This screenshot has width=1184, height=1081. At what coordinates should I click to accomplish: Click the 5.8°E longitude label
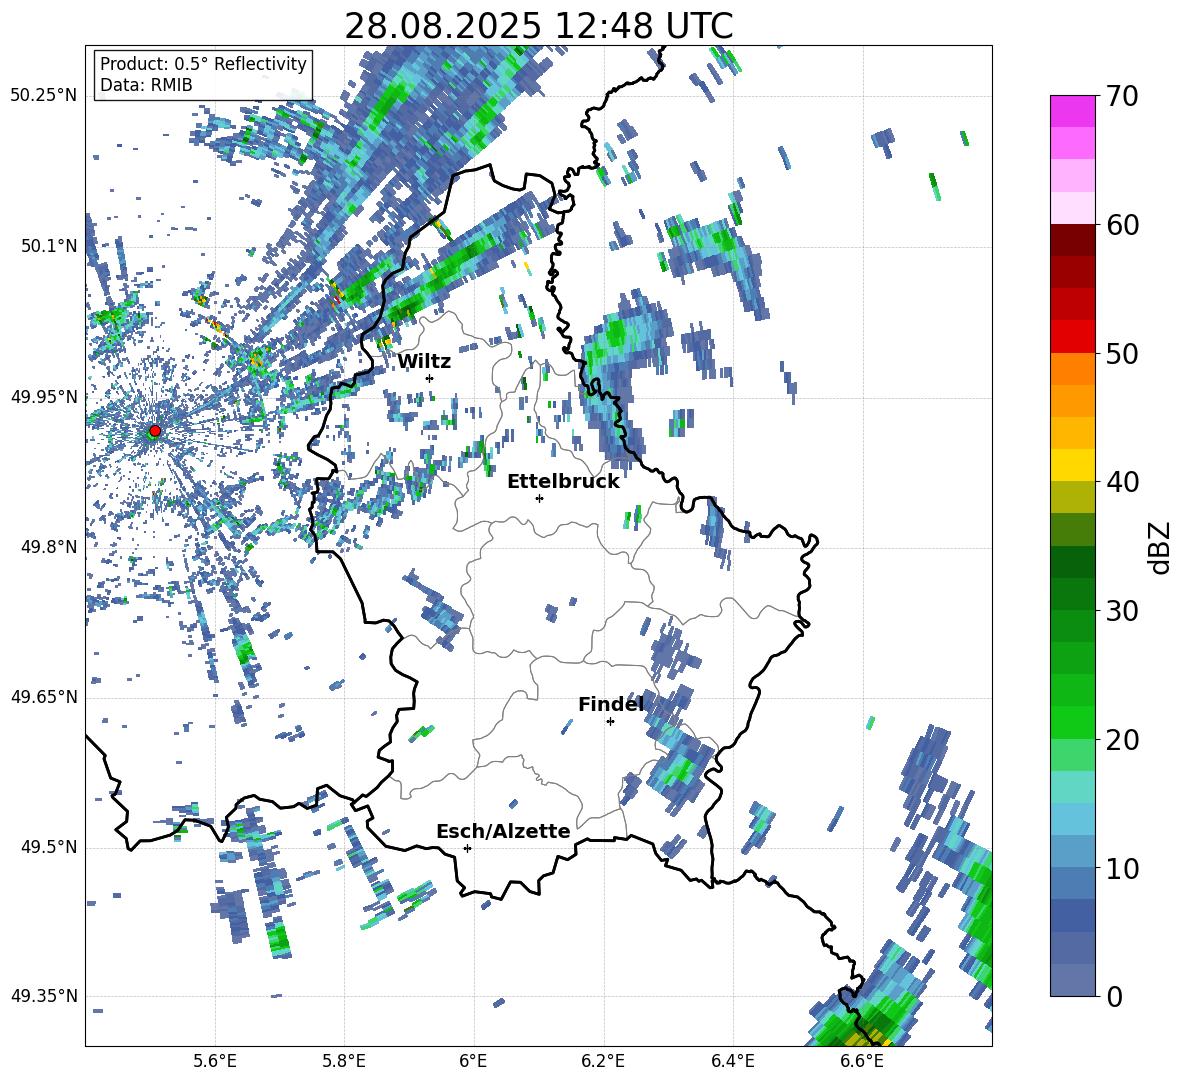(x=344, y=1062)
